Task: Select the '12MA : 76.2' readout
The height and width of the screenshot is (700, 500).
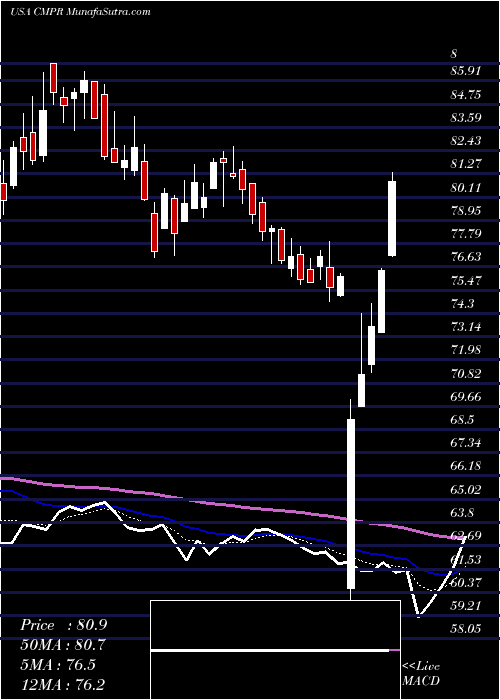Action: coord(63,685)
